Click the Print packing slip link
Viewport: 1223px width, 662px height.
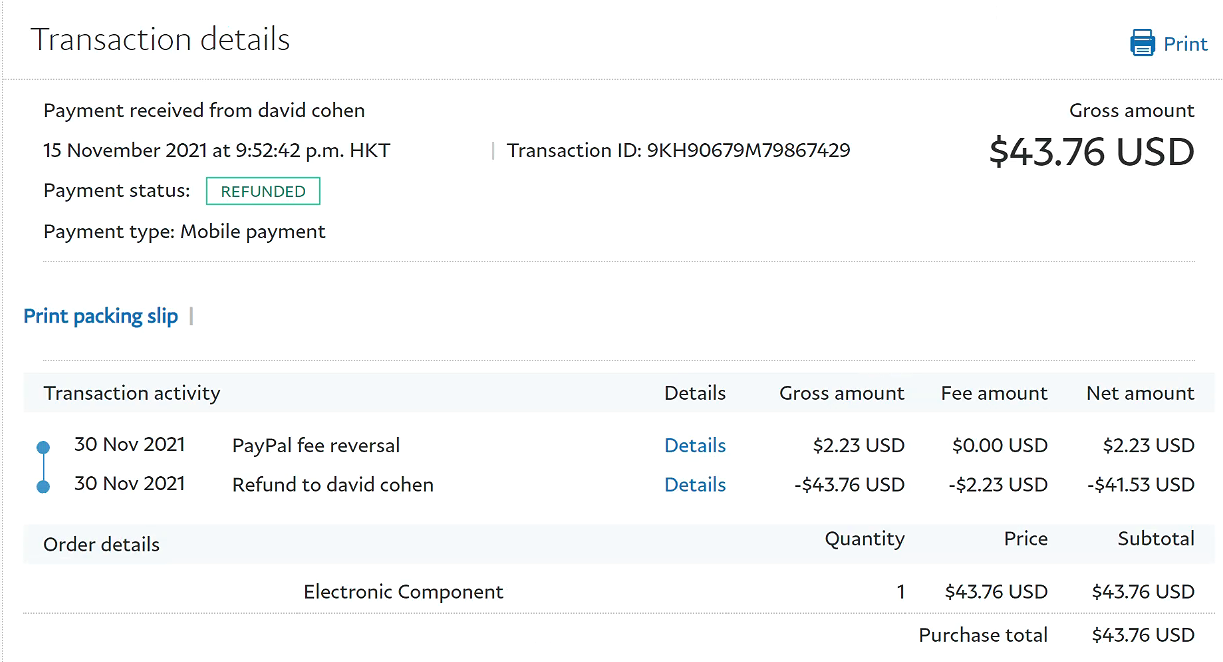[x=101, y=316]
